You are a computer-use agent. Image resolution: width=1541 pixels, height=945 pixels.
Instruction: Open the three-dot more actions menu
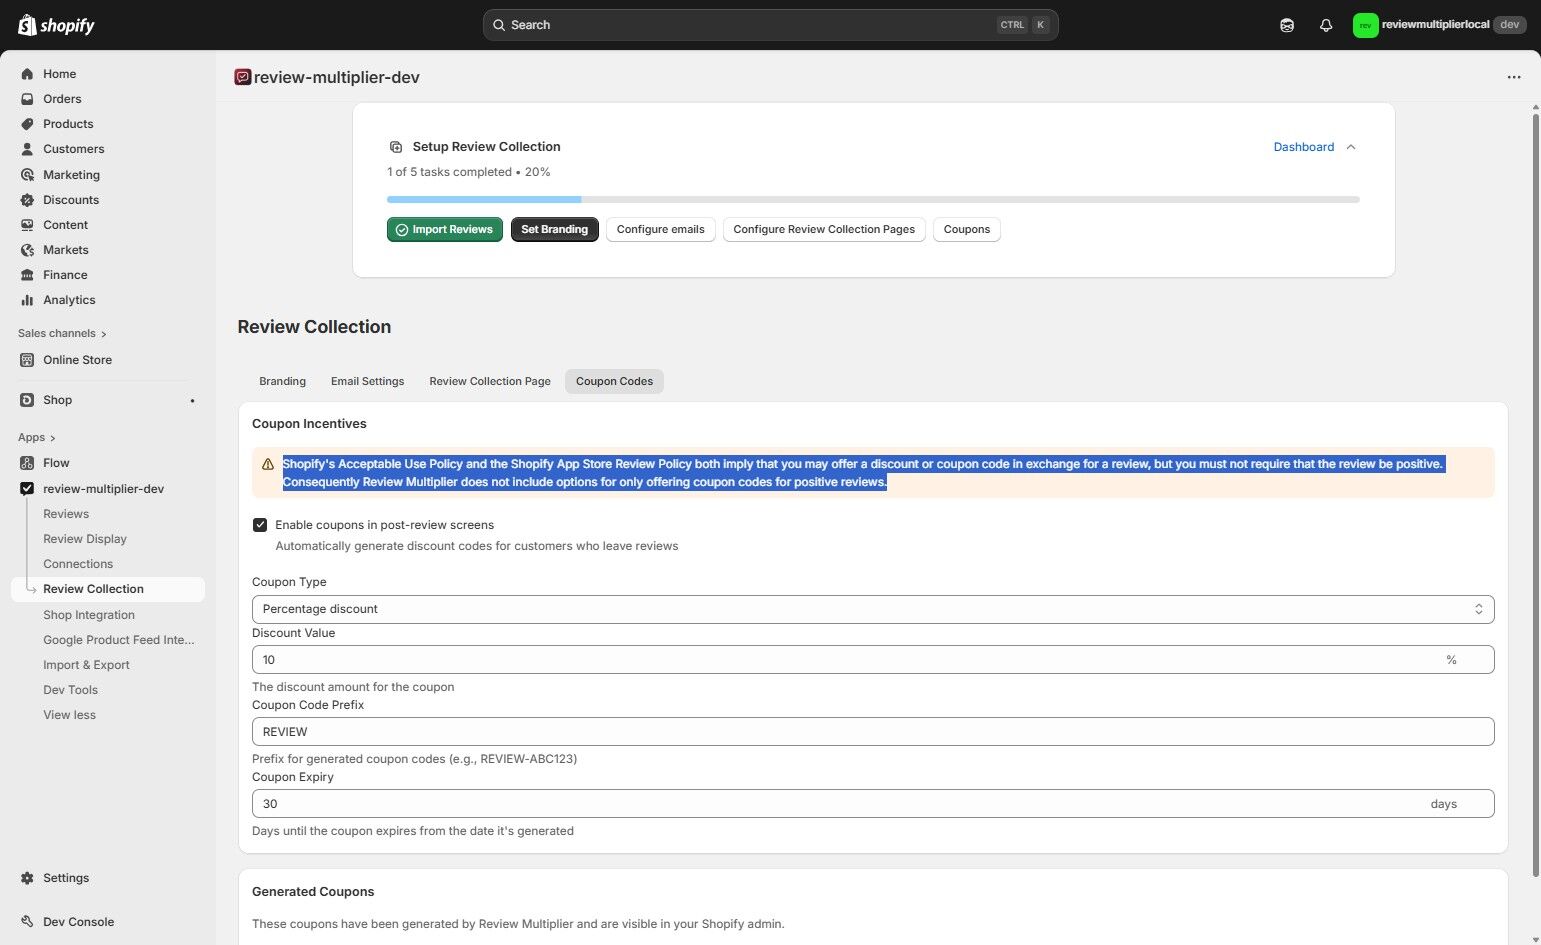1514,77
